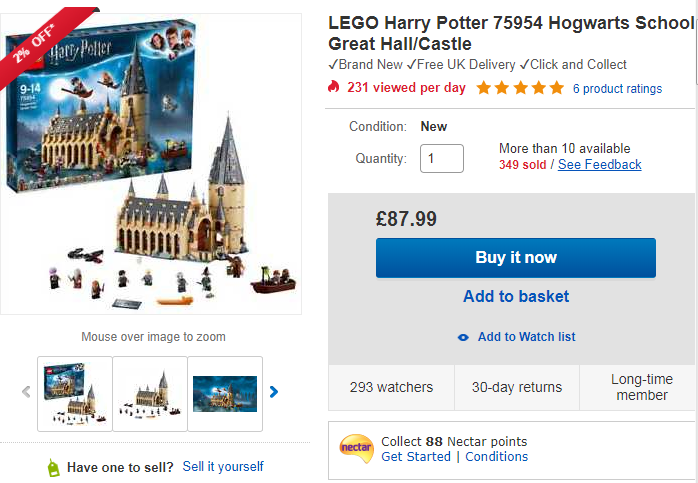Viewport: 698px width, 483px height.
Task: Open Nectar Get Started link
Action: (416, 456)
